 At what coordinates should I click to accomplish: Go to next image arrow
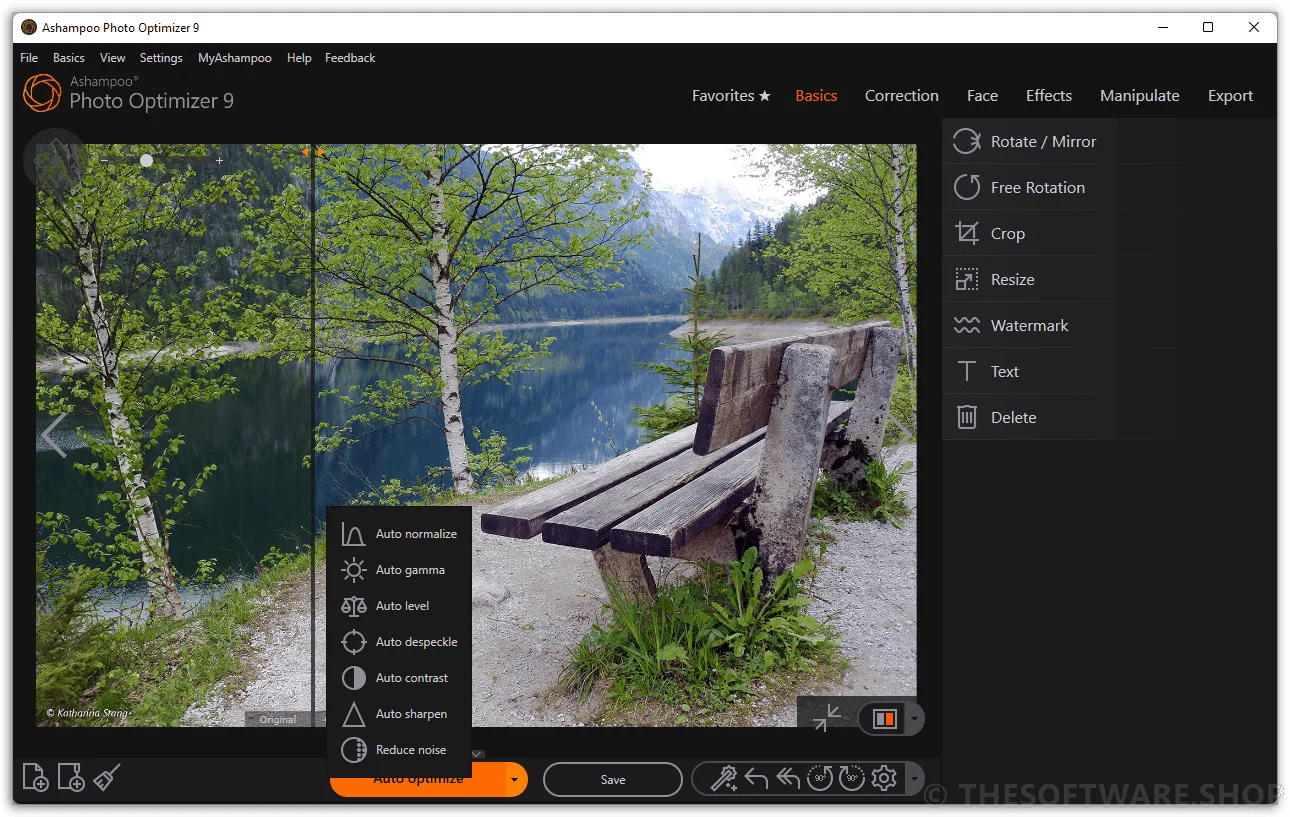[x=900, y=433]
